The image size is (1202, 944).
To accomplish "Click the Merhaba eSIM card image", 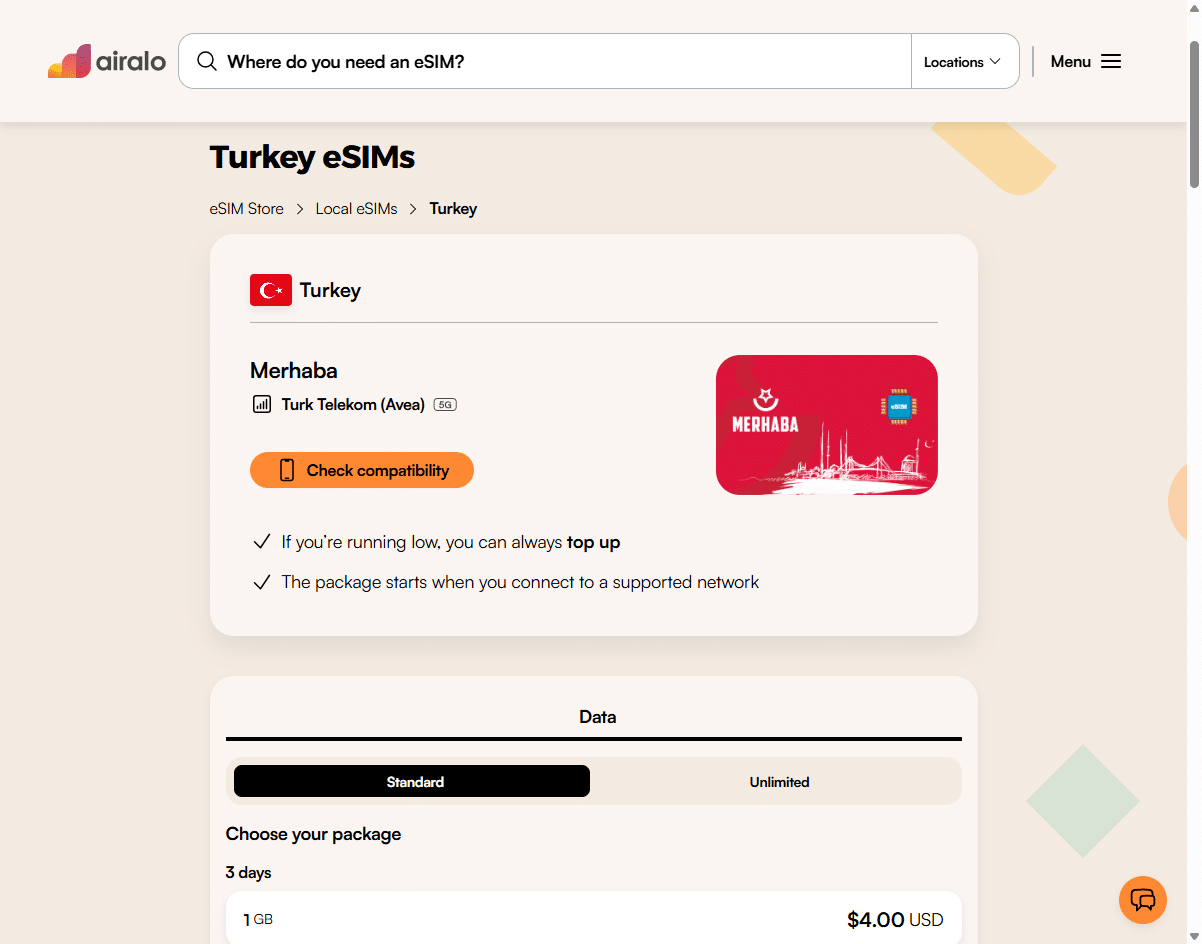I will (826, 424).
